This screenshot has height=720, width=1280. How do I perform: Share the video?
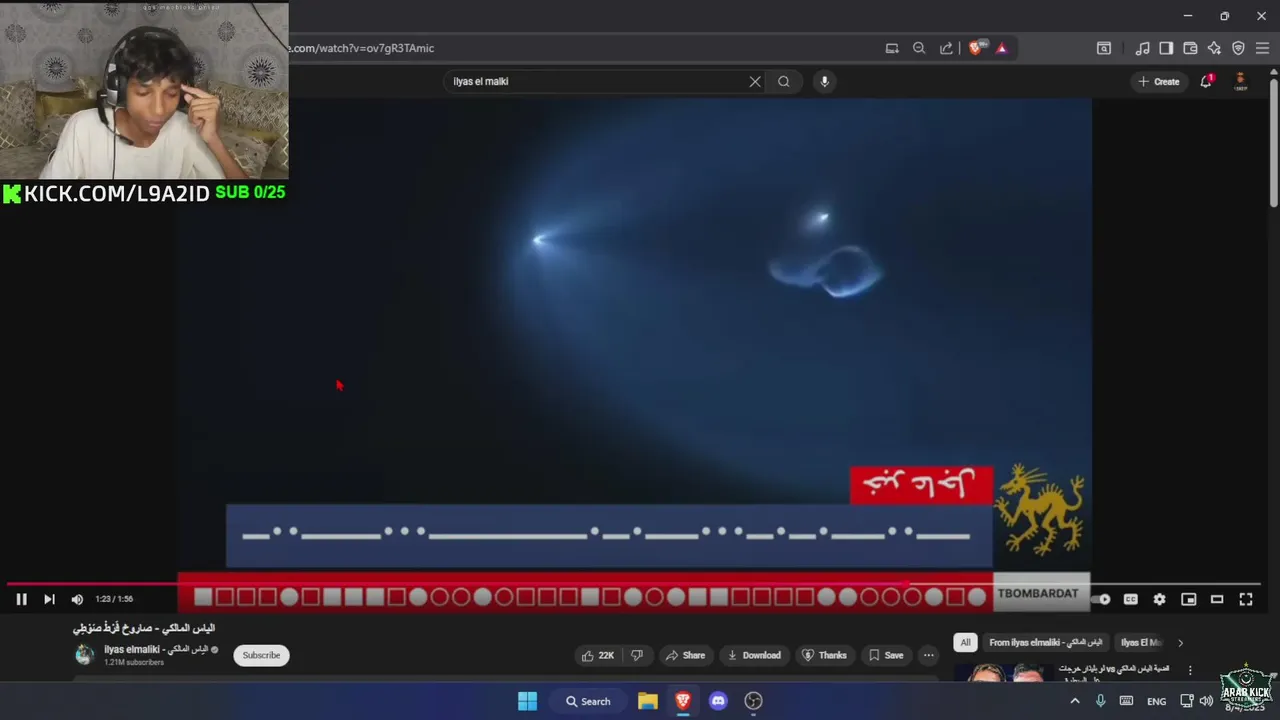(x=686, y=655)
